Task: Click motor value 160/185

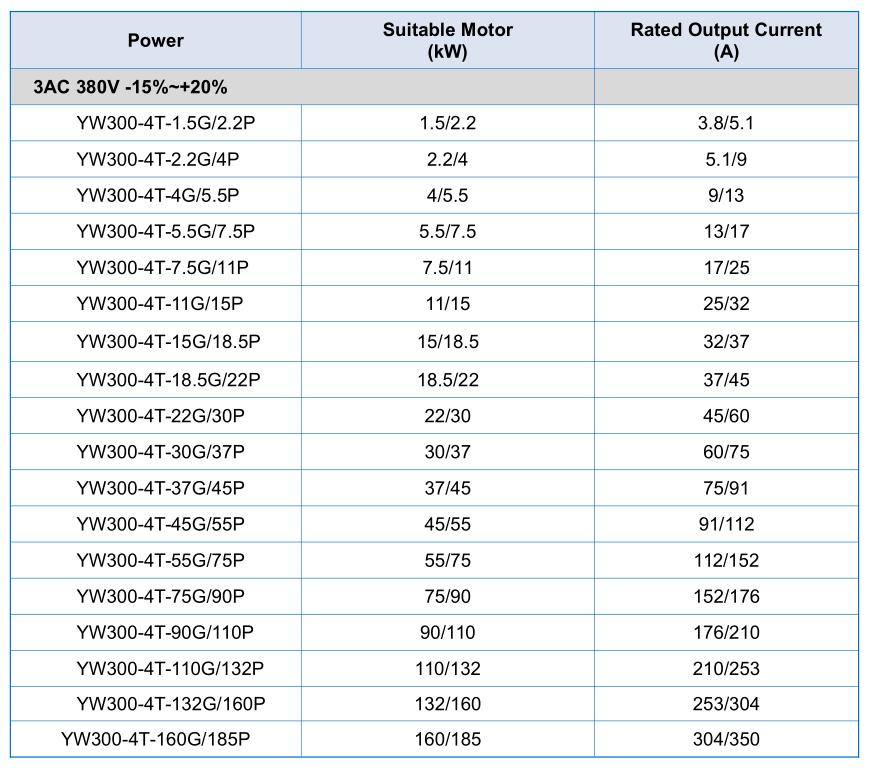Action: pyautogui.click(x=448, y=739)
